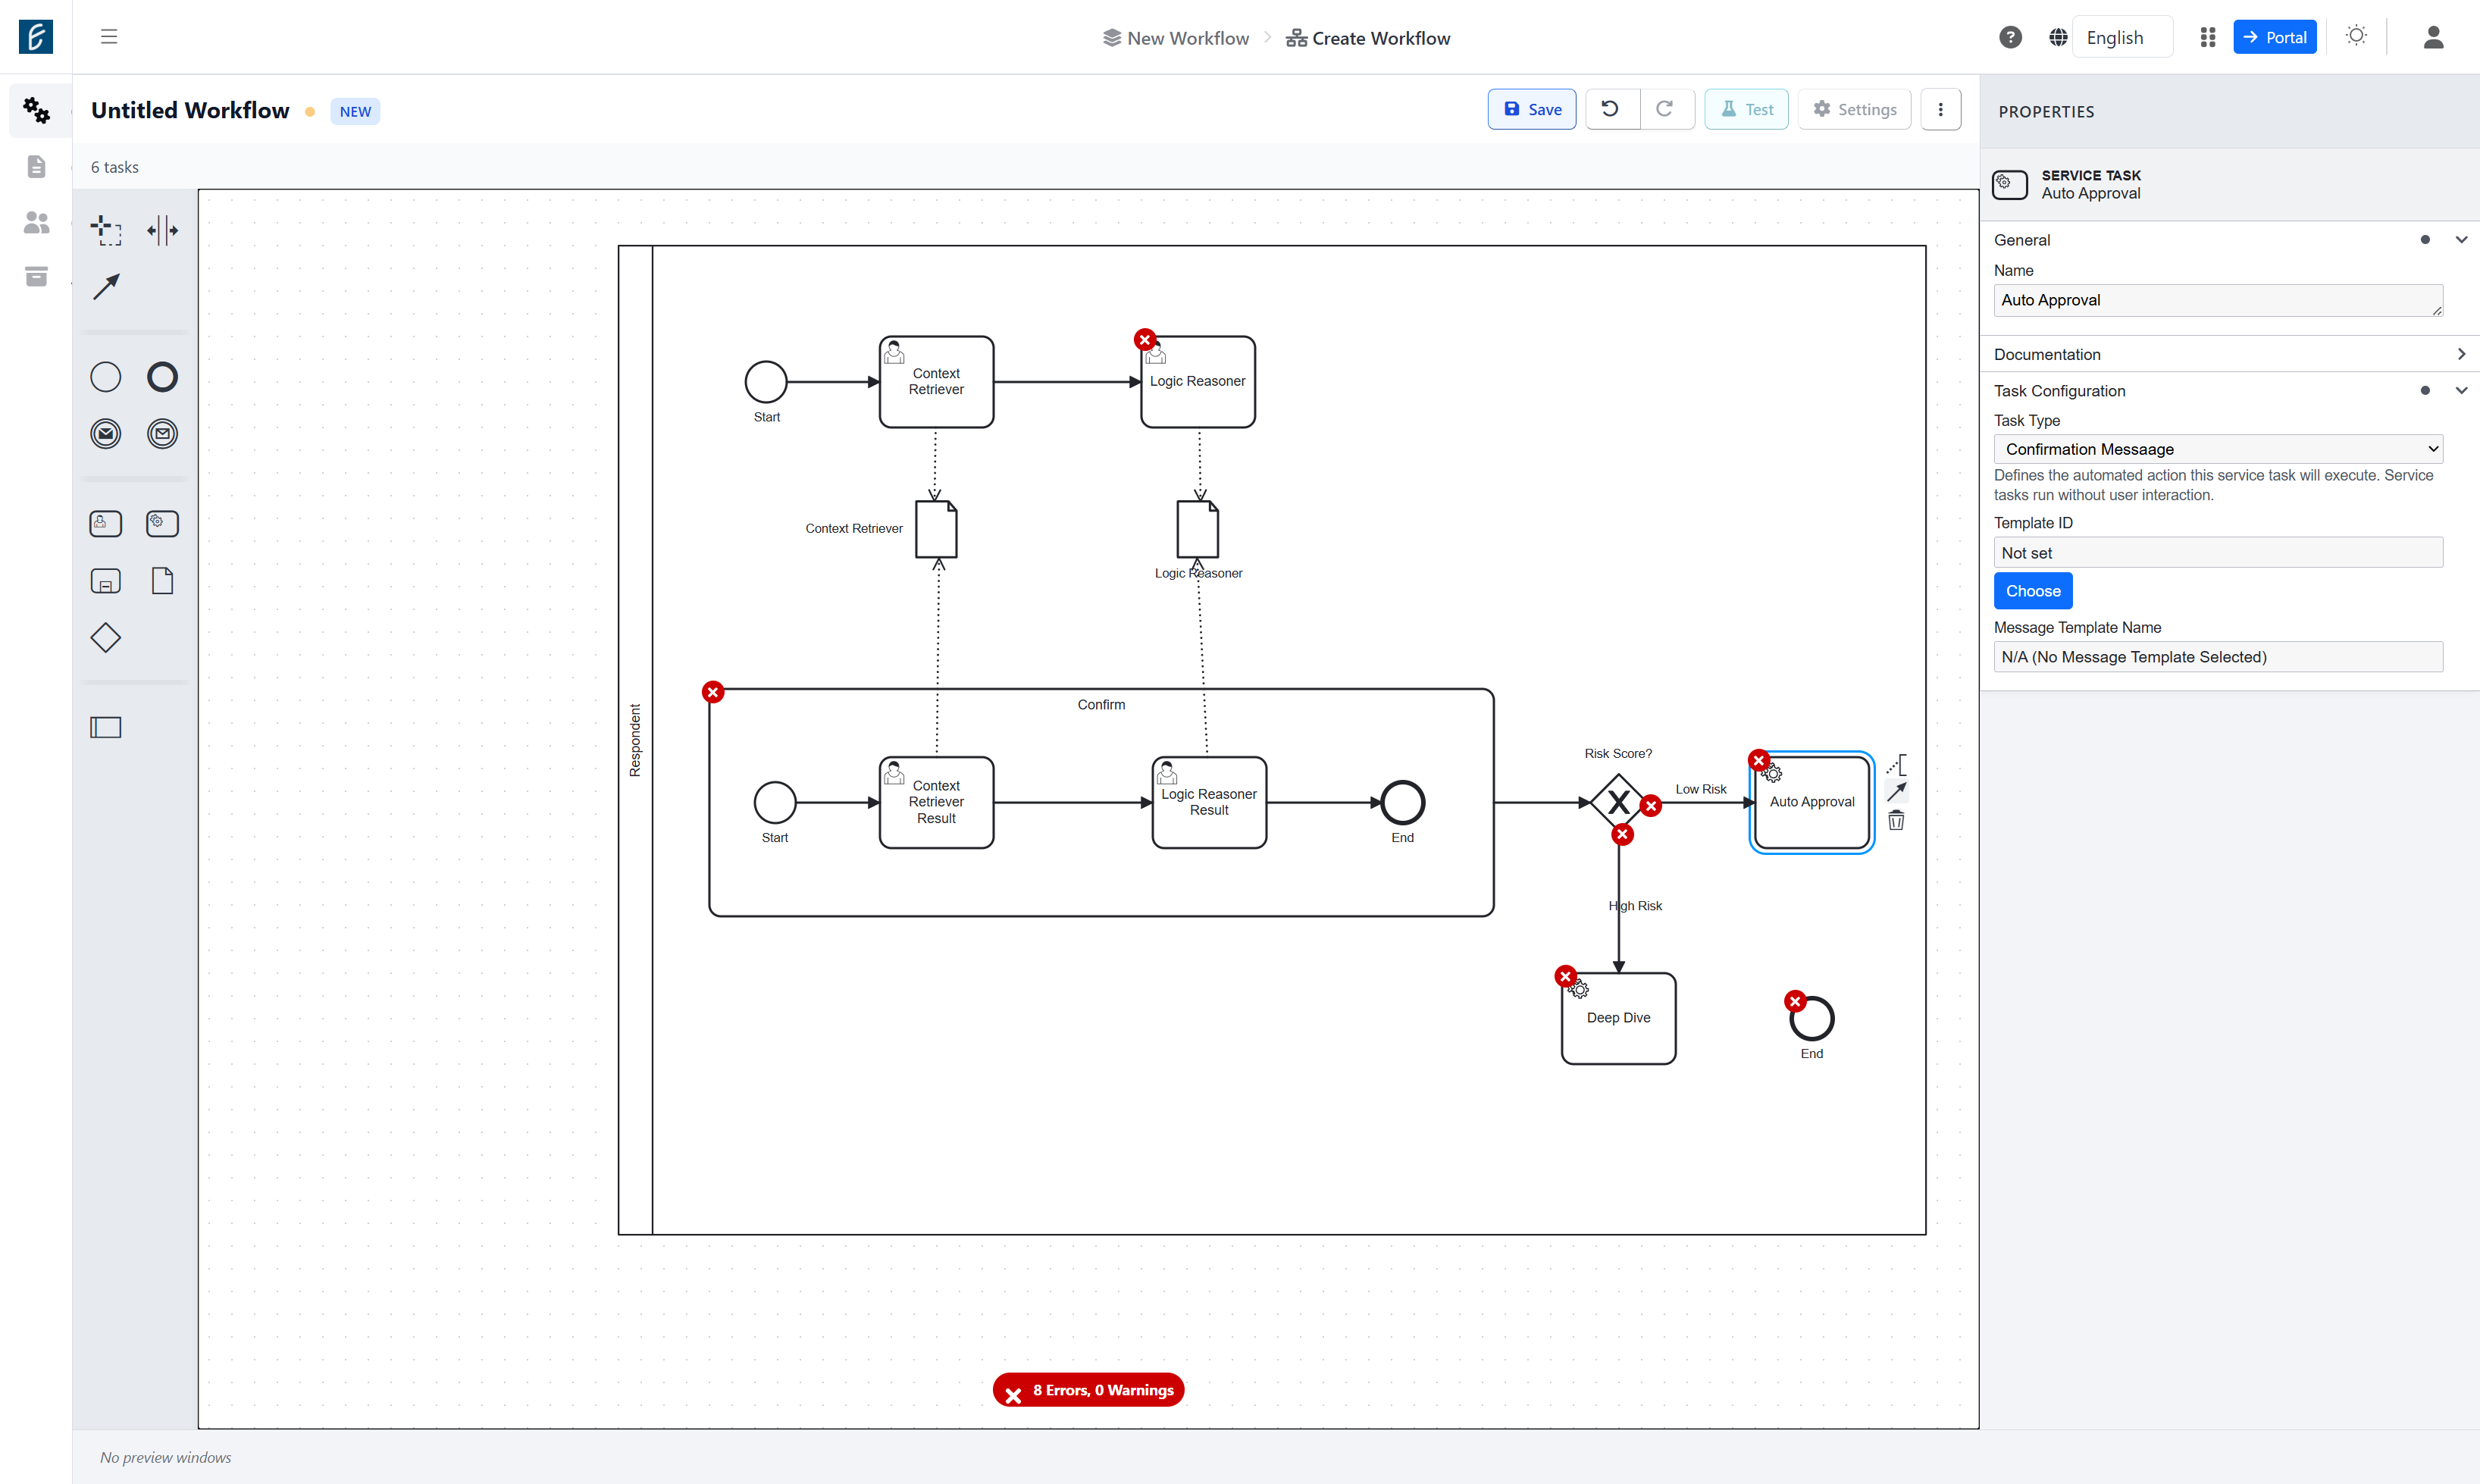Image resolution: width=2480 pixels, height=1484 pixels.
Task: Add a subprocess from palette
Action: point(106,581)
